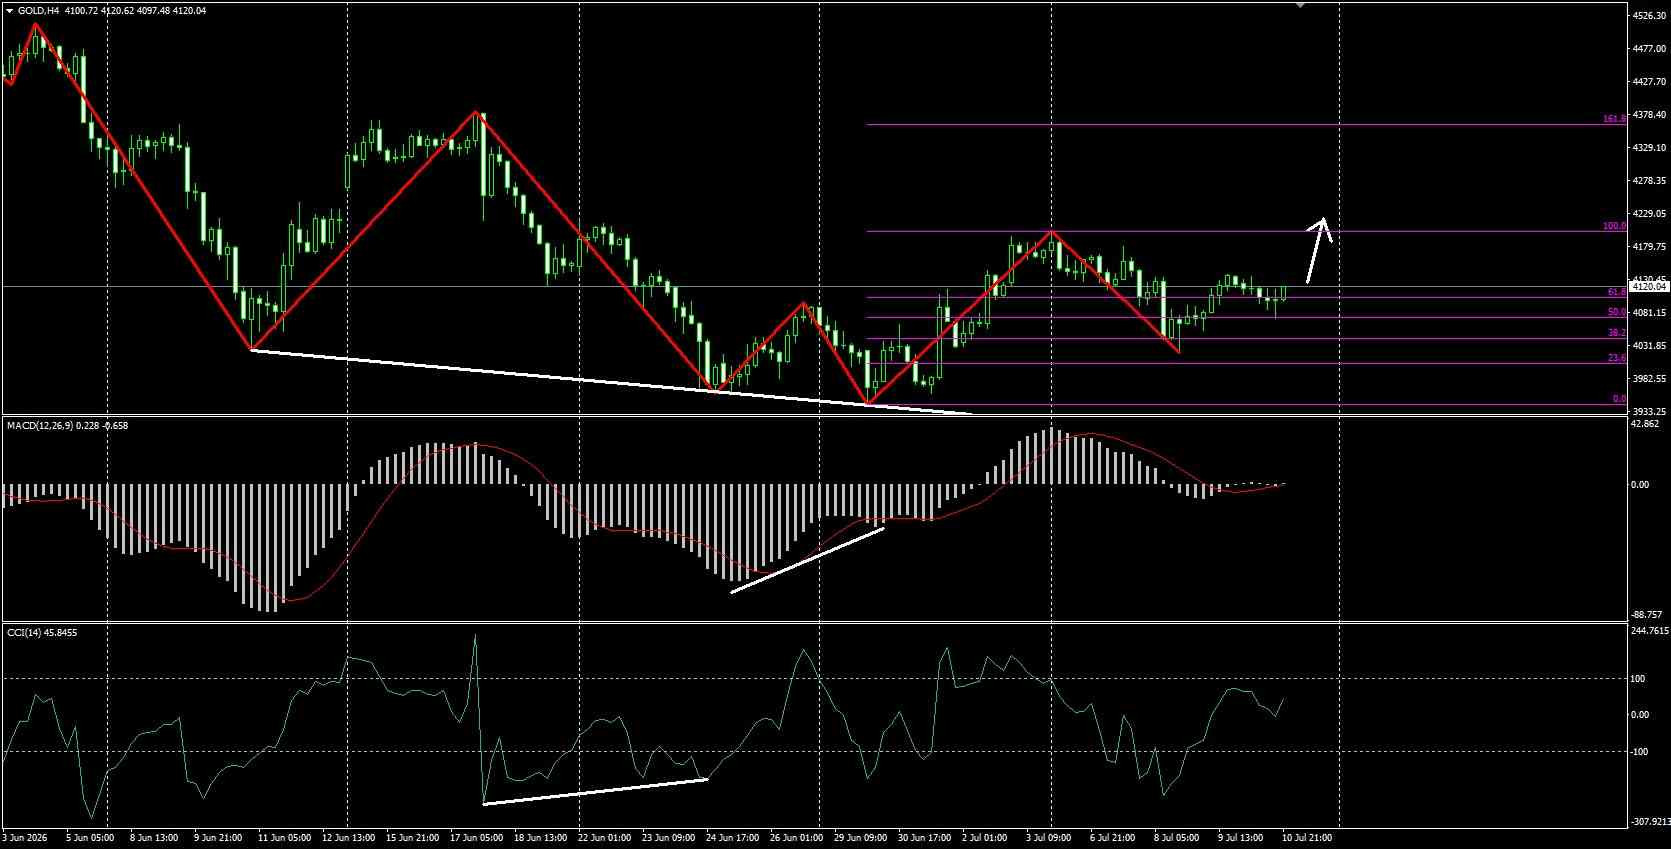Click the CCI scale value 244.7615
This screenshot has width=1671, height=849.
pyautogui.click(x=1650, y=631)
